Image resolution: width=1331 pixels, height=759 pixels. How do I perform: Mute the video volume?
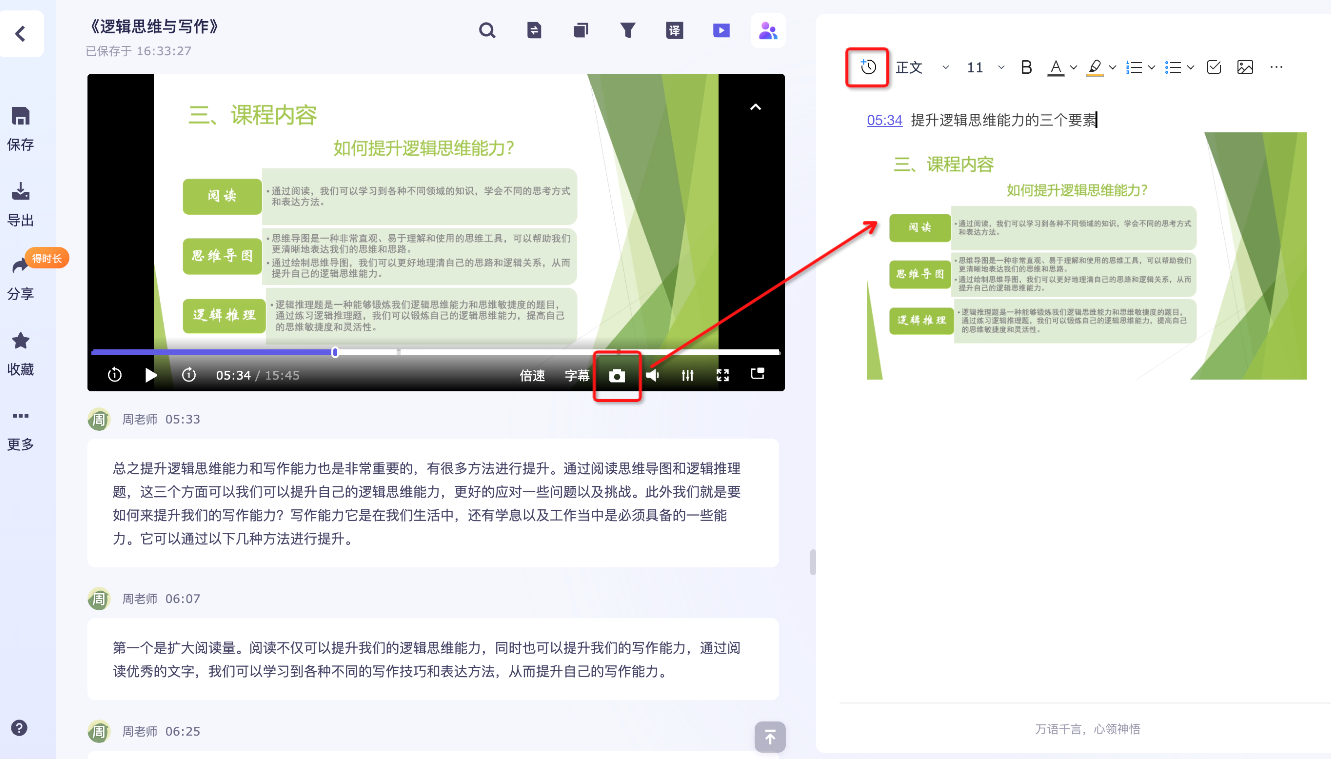coord(652,376)
